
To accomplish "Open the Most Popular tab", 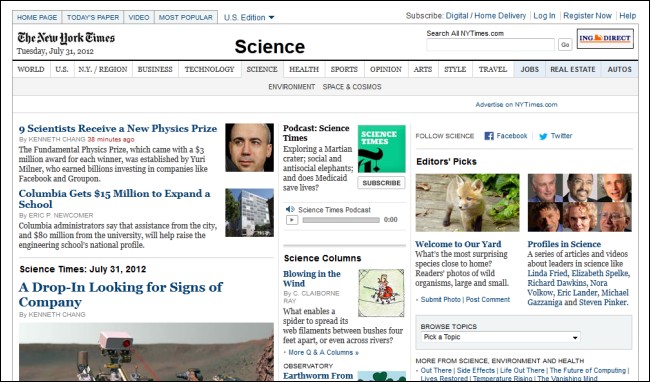I will pyautogui.click(x=186, y=17).
